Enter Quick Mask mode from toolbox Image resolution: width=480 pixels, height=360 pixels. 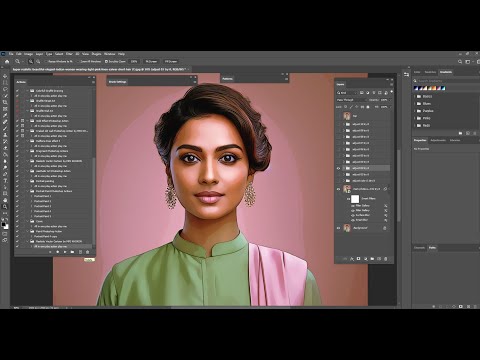(x=5, y=234)
